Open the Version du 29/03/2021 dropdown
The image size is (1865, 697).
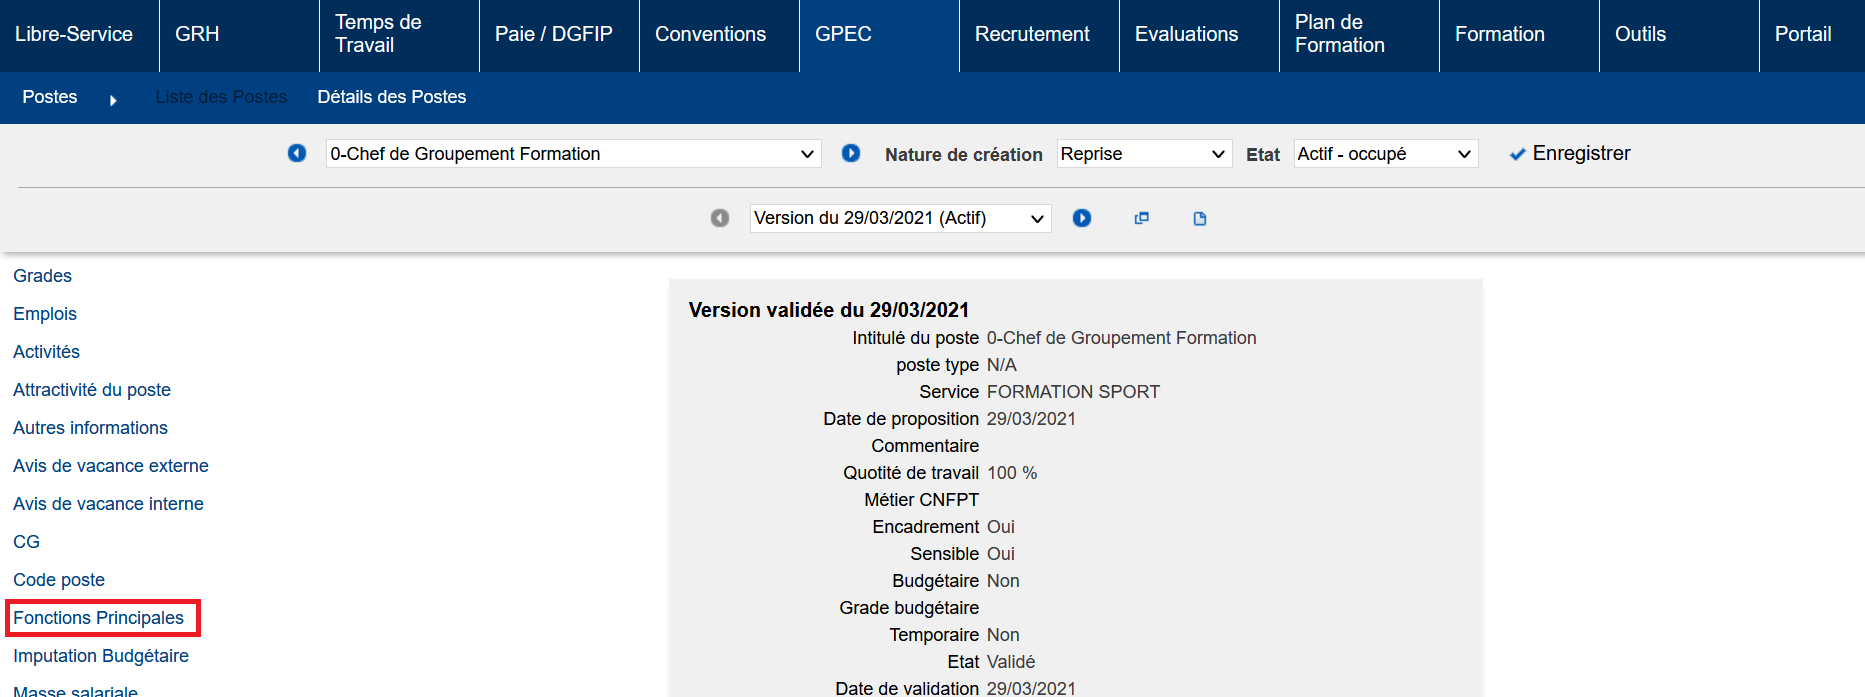900,218
